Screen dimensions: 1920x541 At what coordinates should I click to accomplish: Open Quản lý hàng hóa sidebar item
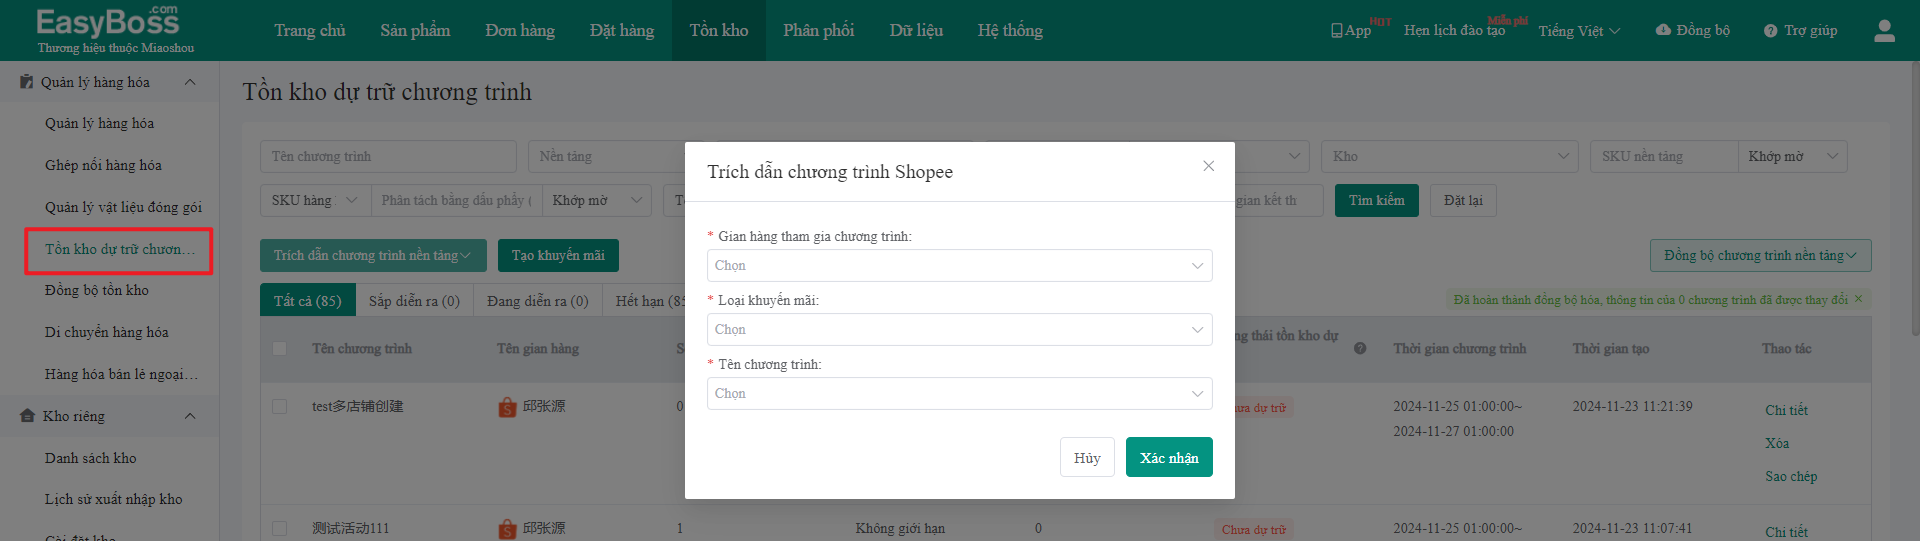(99, 123)
